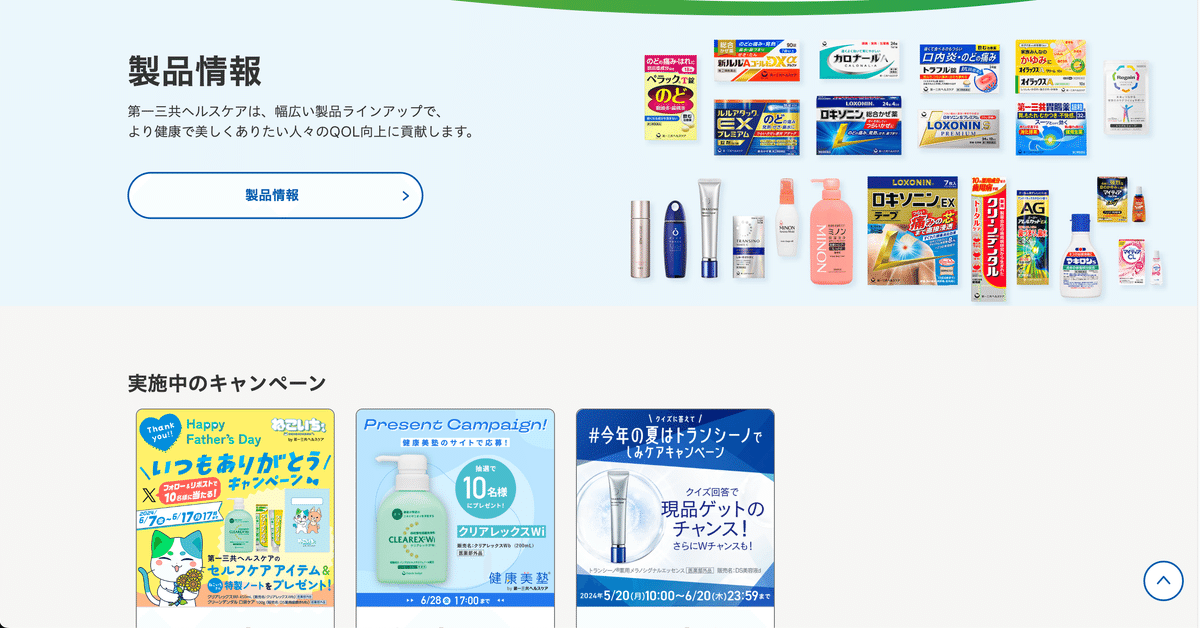The height and width of the screenshot is (628, 1200).
Task: Click the ルルアタックEX プレミアム box
Action: click(757, 127)
